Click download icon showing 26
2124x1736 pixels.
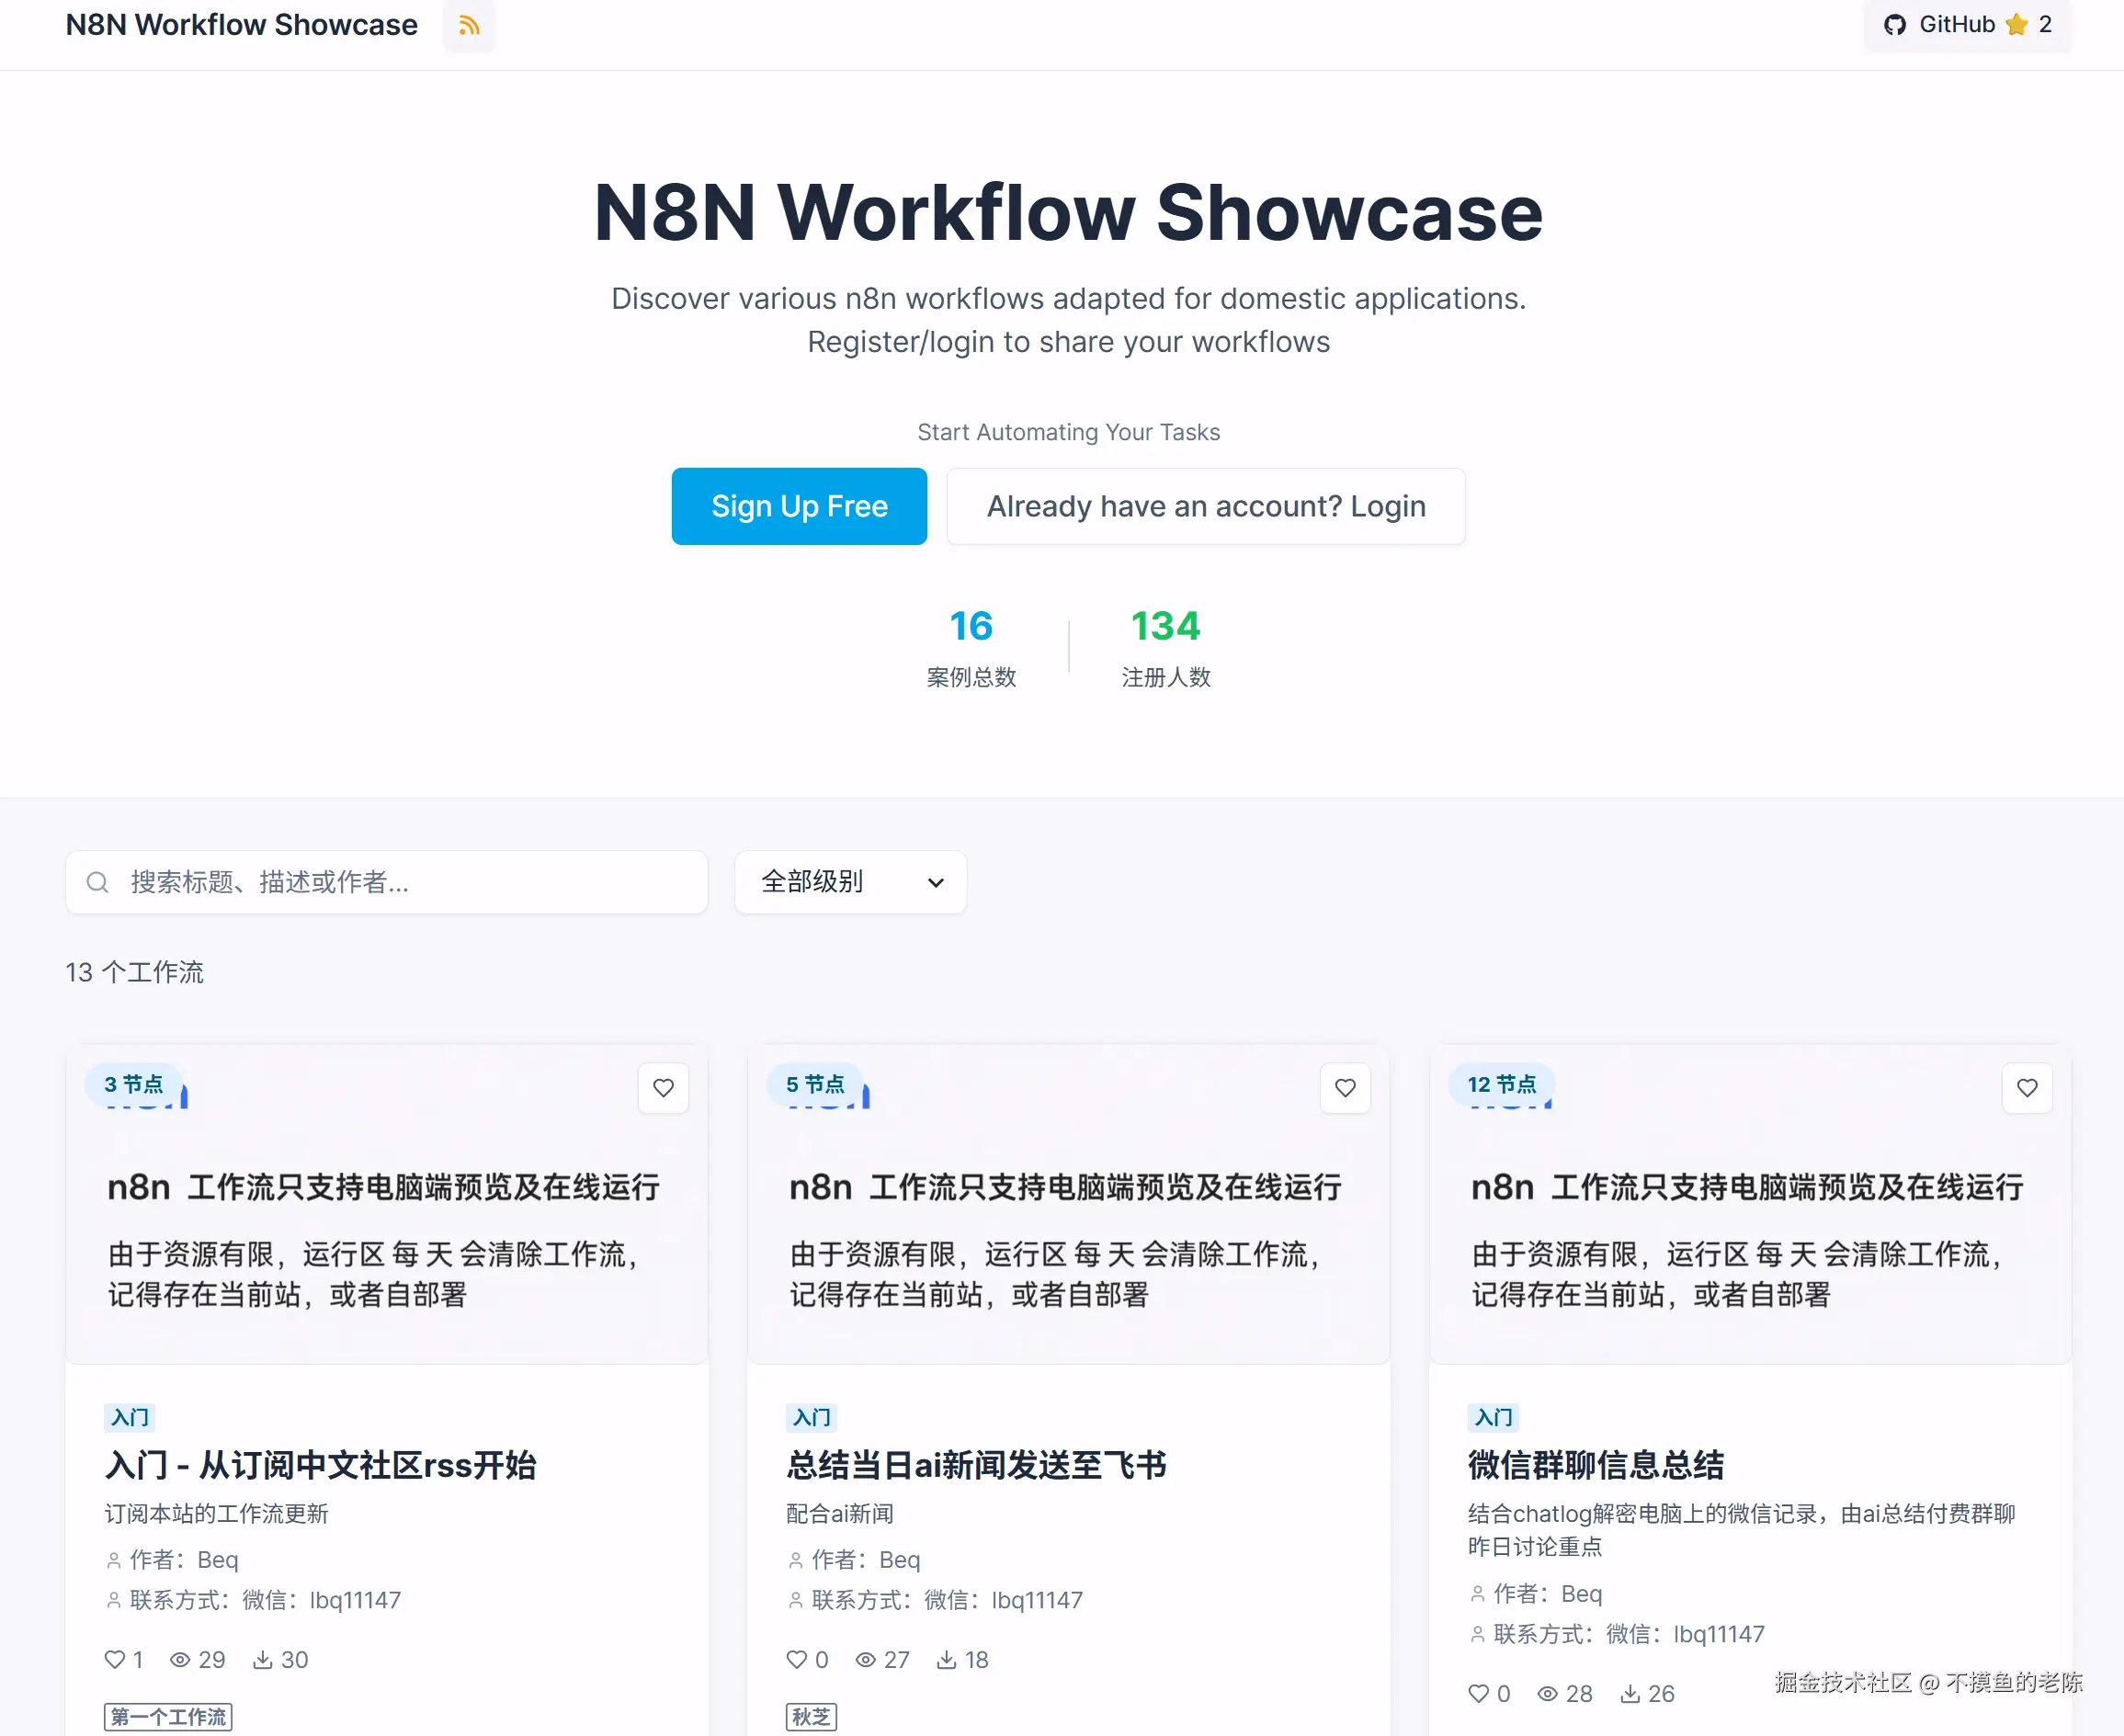(1630, 1694)
